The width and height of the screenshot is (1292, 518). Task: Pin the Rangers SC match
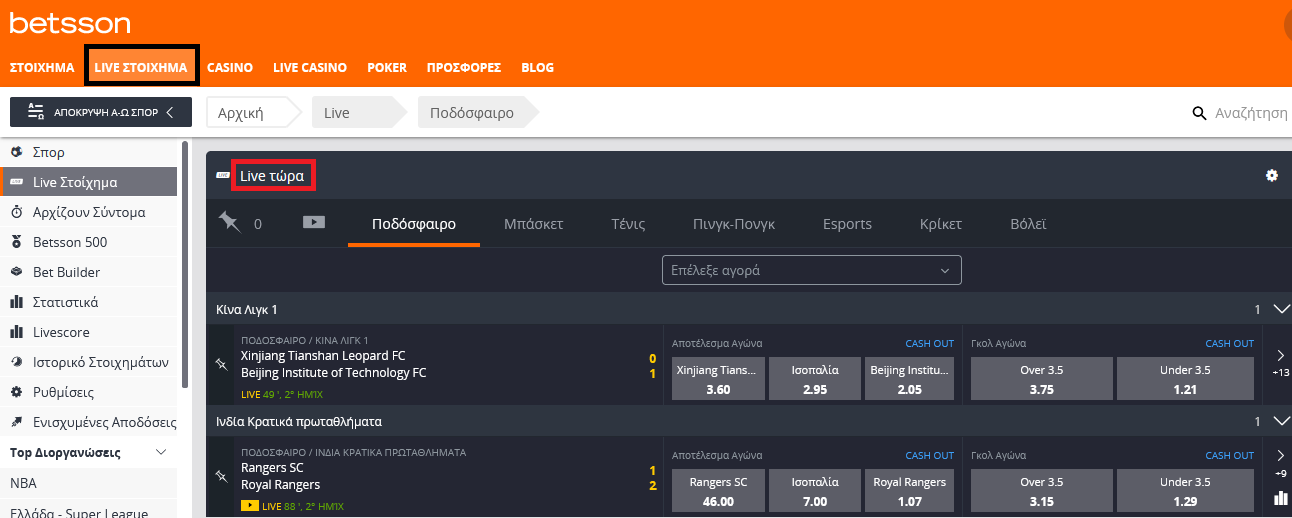coord(221,477)
